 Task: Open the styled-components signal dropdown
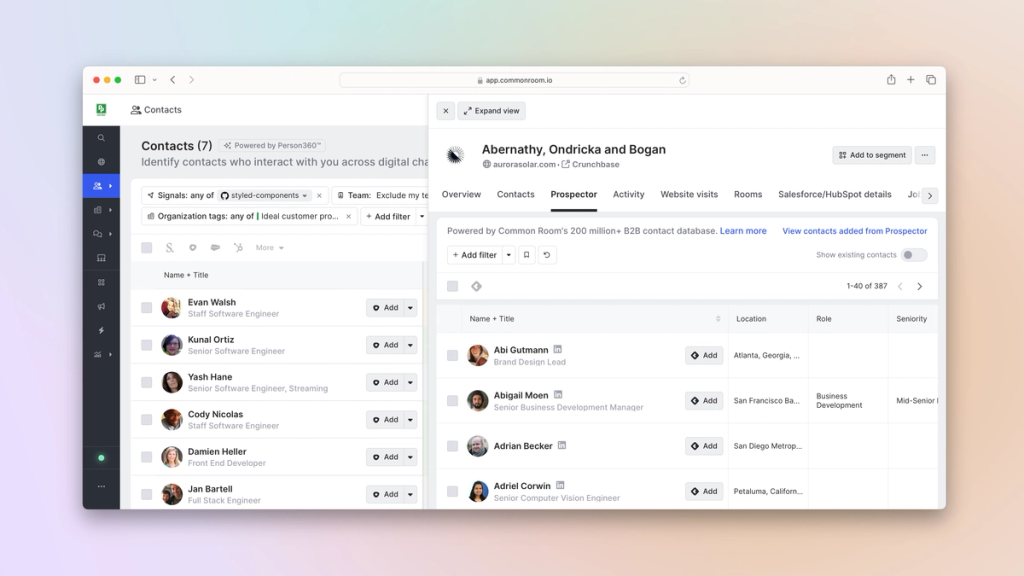tap(264, 195)
